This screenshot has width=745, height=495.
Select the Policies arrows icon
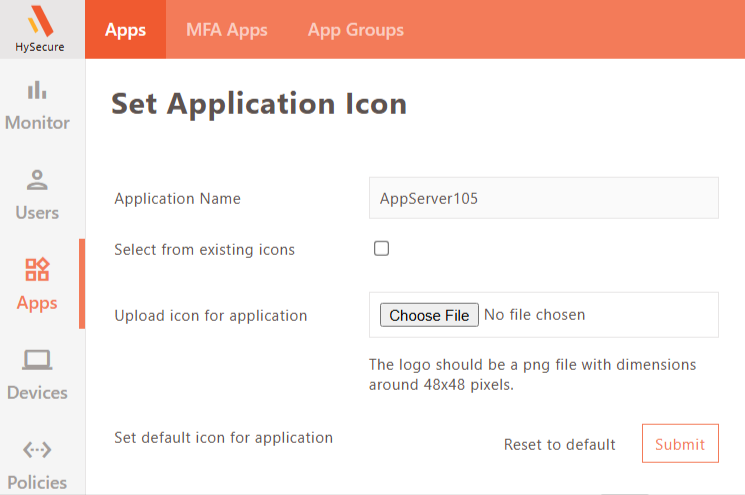[x=37, y=449]
